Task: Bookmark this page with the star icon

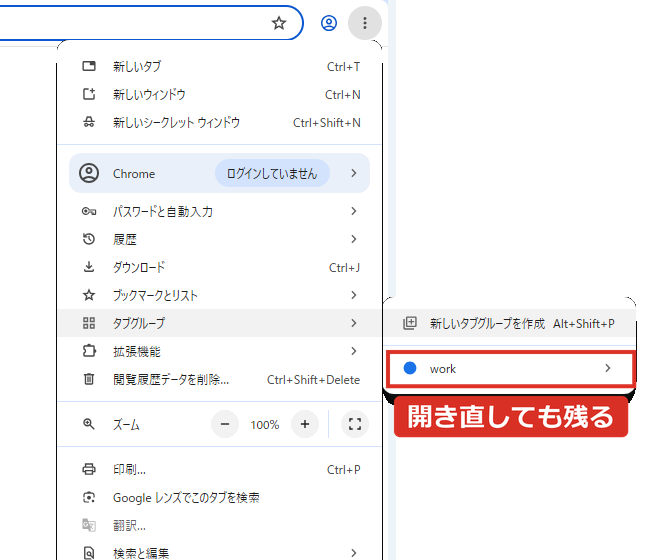Action: pos(279,23)
